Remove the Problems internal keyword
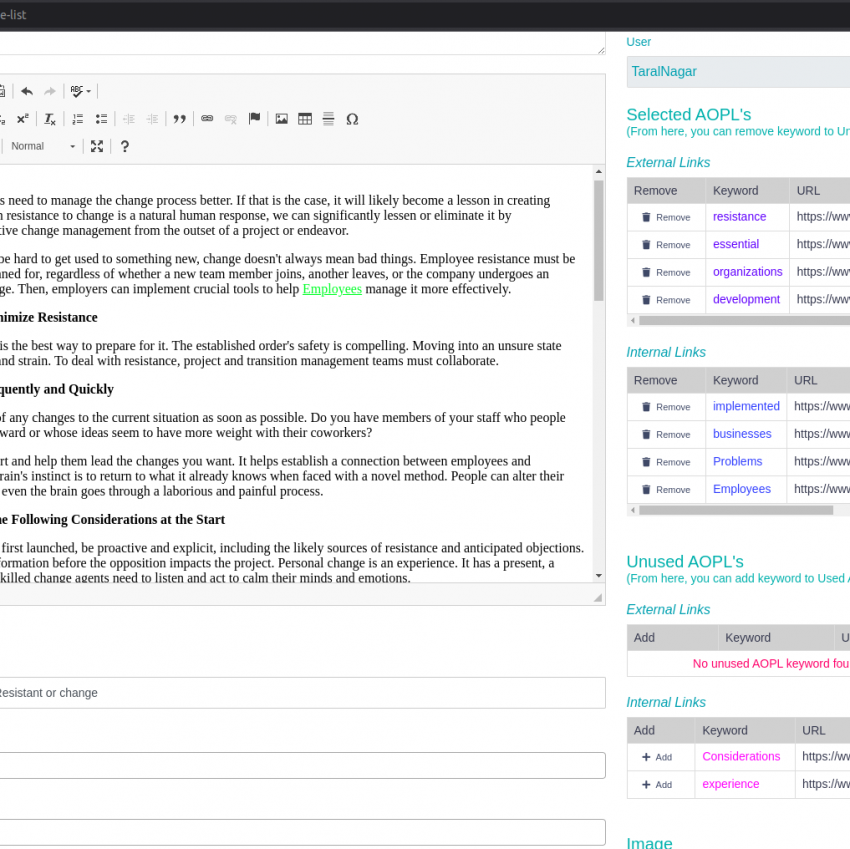This screenshot has width=850, height=849. [666, 462]
